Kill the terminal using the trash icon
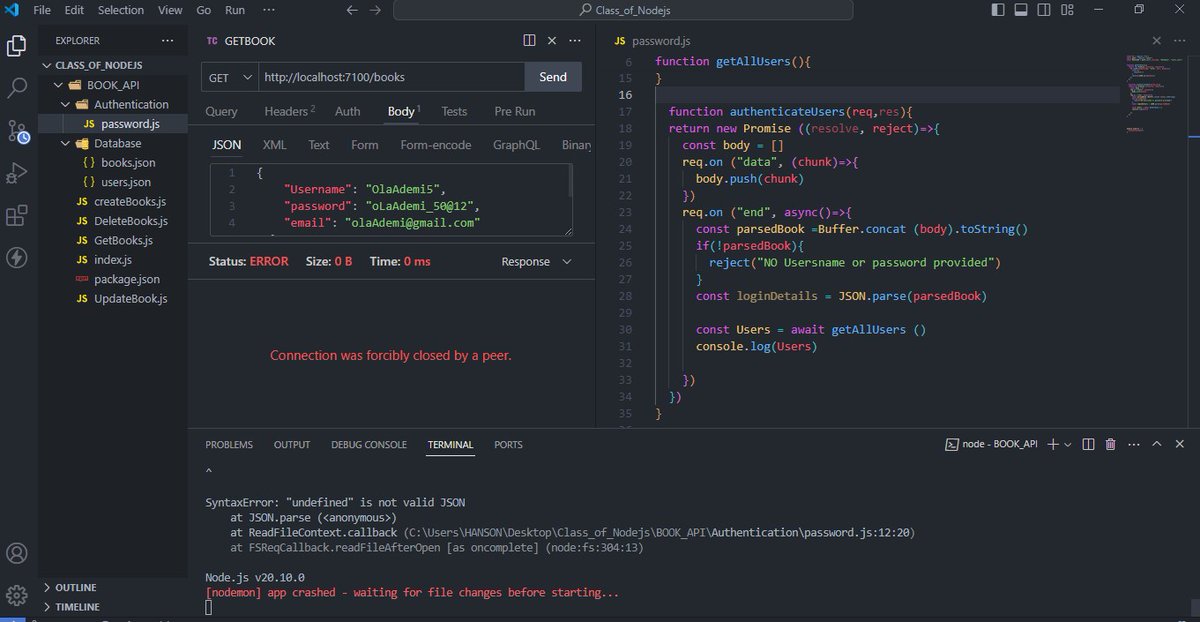The width and height of the screenshot is (1200, 622). pos(1110,444)
